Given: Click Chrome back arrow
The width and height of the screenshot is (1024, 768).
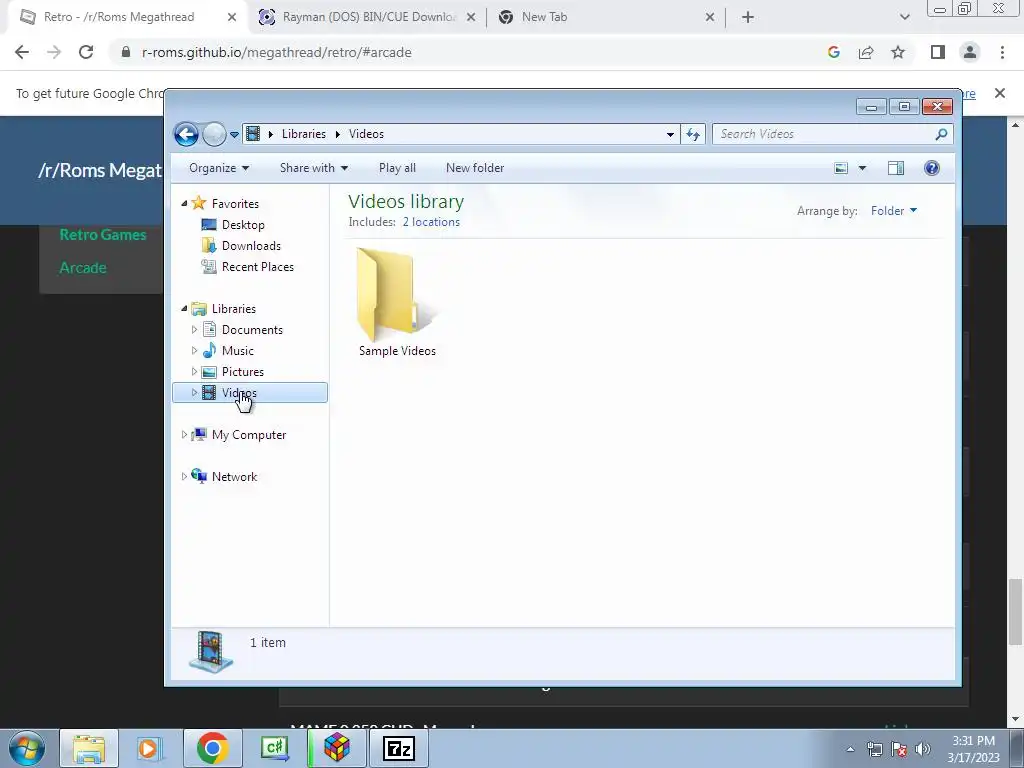Looking at the screenshot, I should pos(22,52).
